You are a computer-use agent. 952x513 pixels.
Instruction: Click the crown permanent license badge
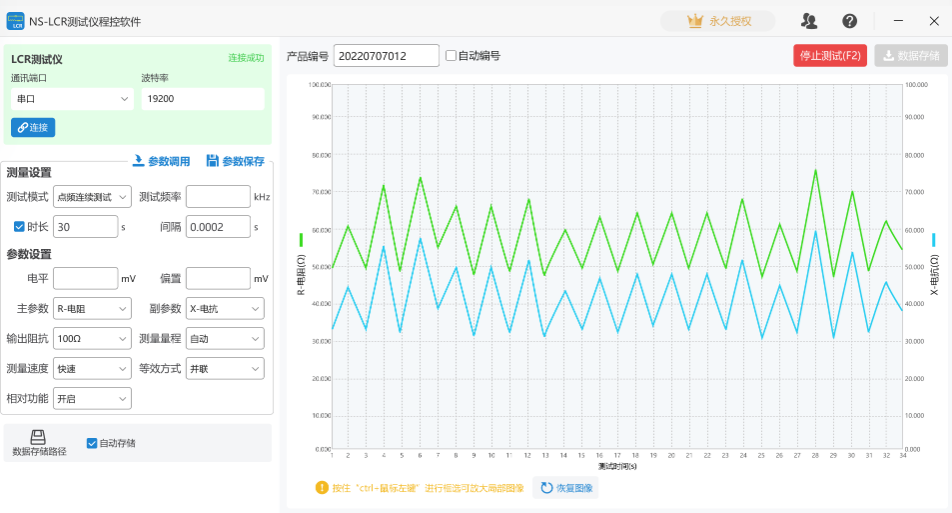click(718, 21)
